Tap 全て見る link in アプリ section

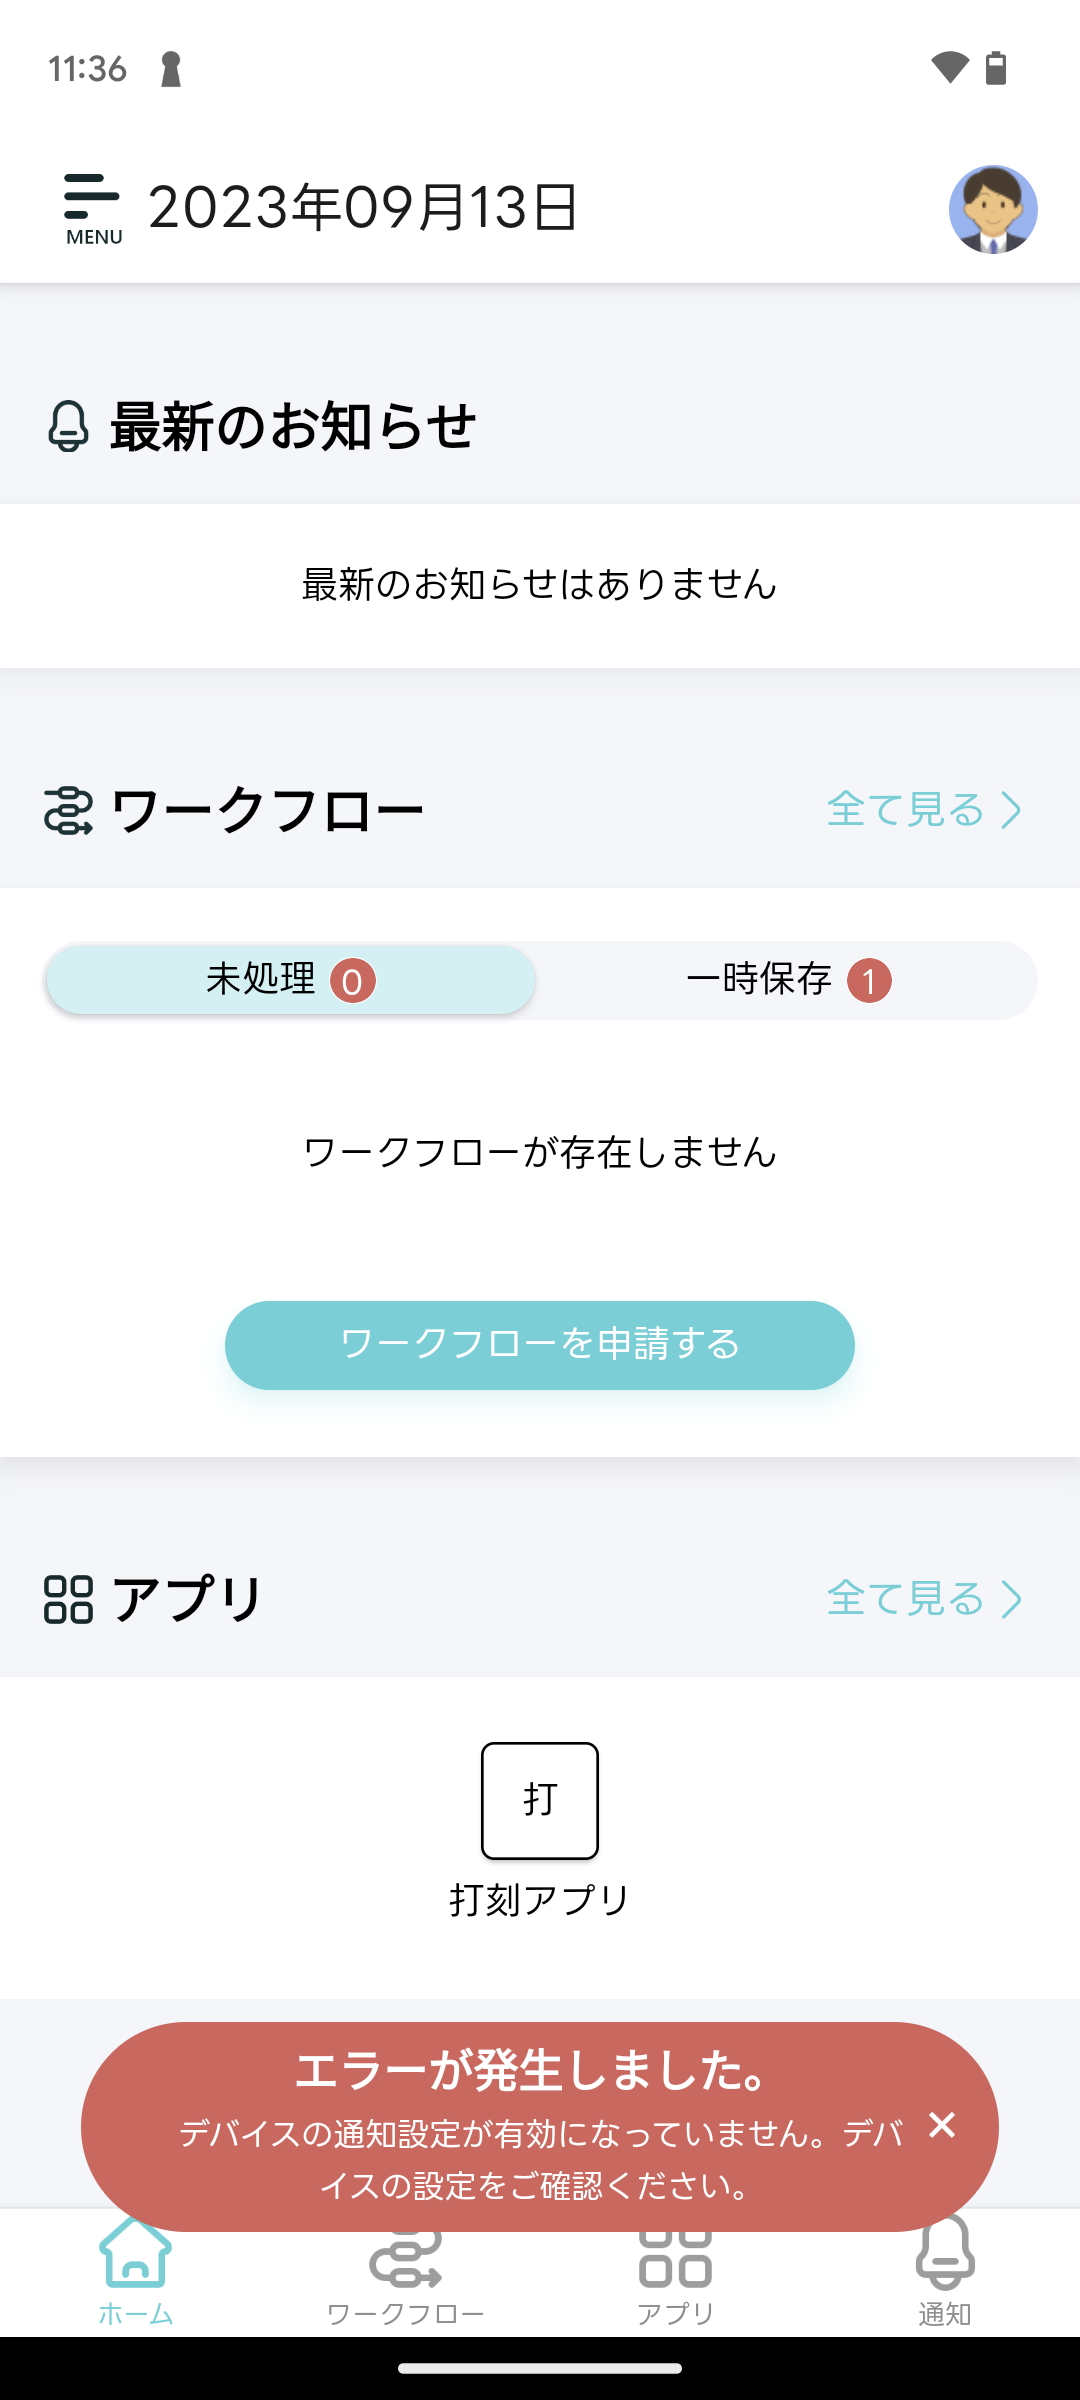tap(905, 1599)
